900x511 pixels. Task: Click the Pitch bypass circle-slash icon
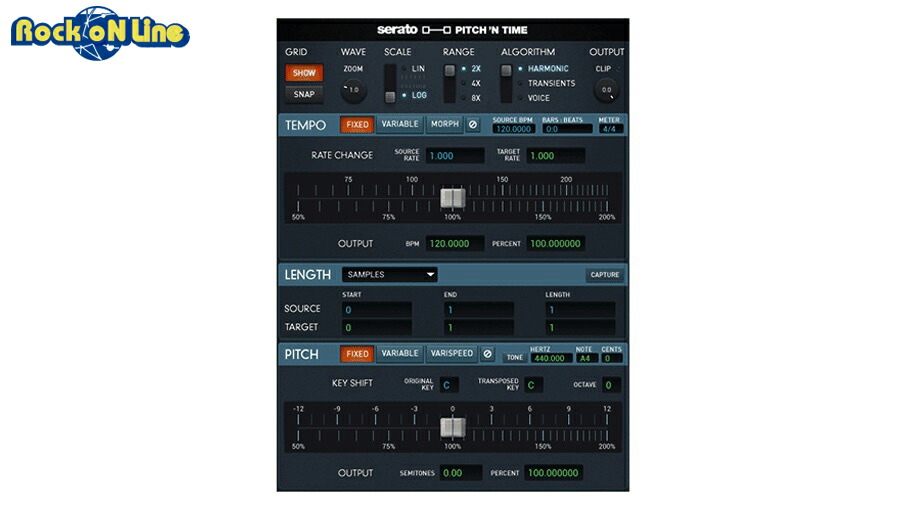[x=487, y=354]
